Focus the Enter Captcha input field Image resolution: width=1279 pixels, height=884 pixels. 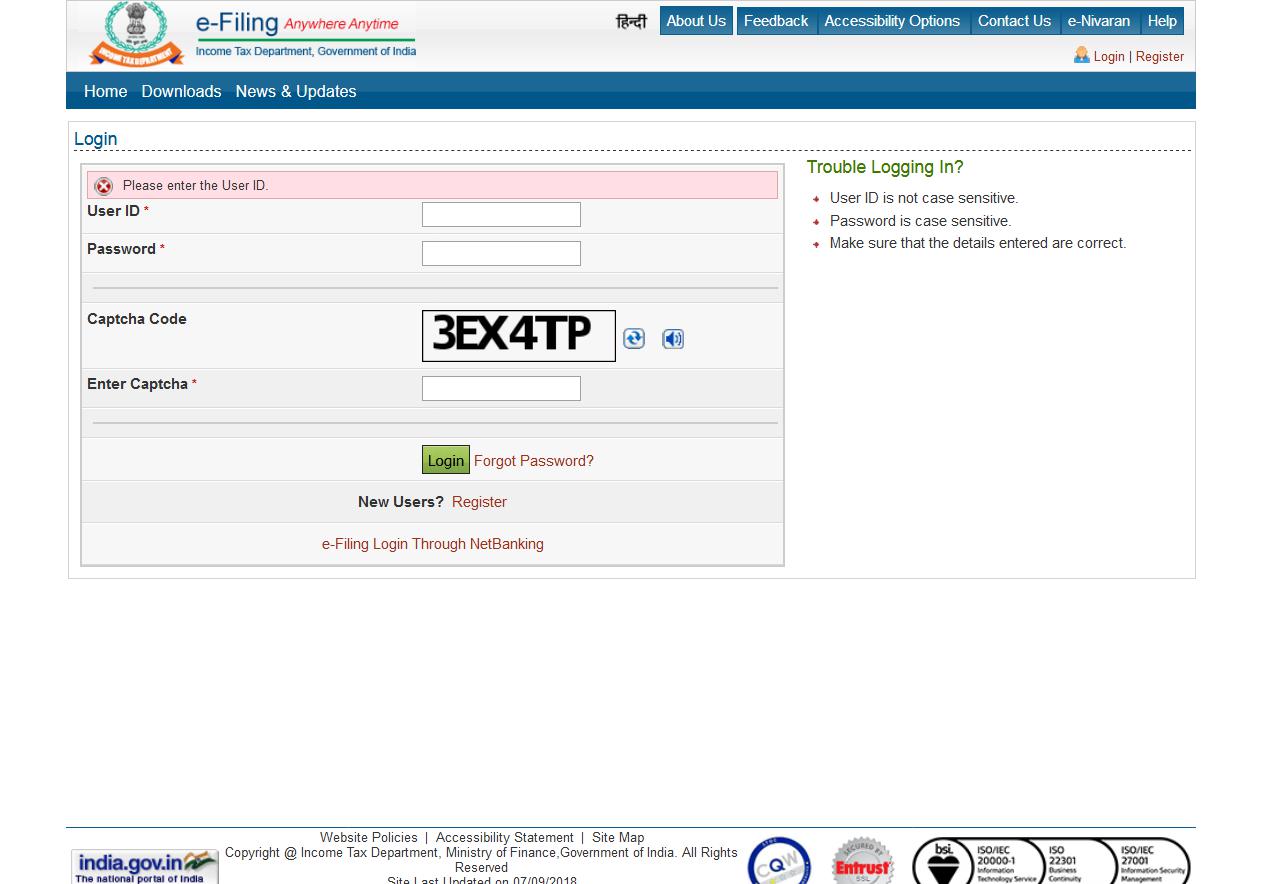click(501, 388)
